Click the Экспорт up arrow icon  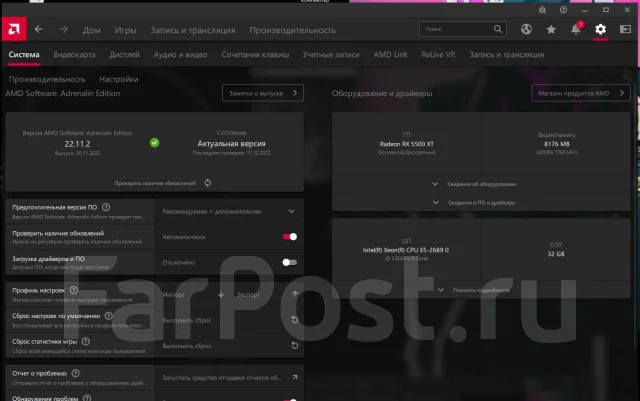(295, 294)
